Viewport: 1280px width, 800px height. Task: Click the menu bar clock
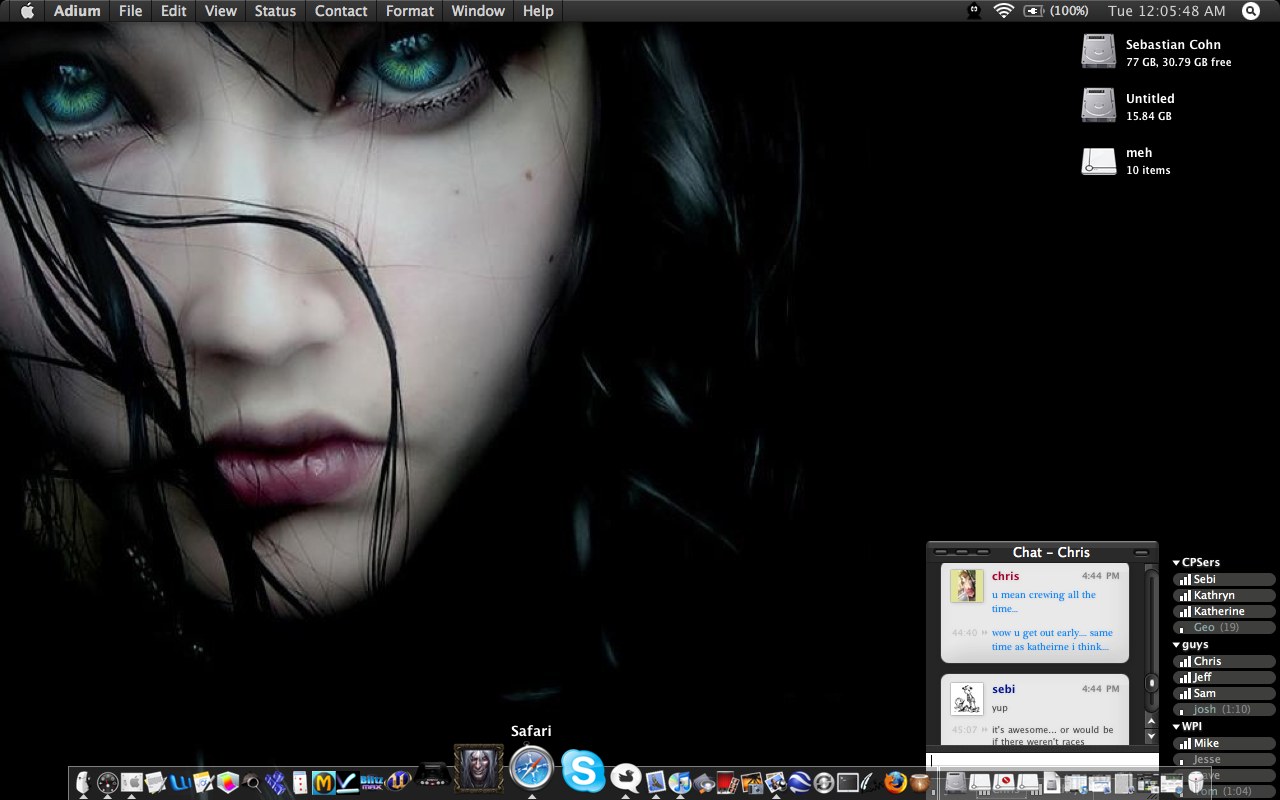[x=1166, y=11]
